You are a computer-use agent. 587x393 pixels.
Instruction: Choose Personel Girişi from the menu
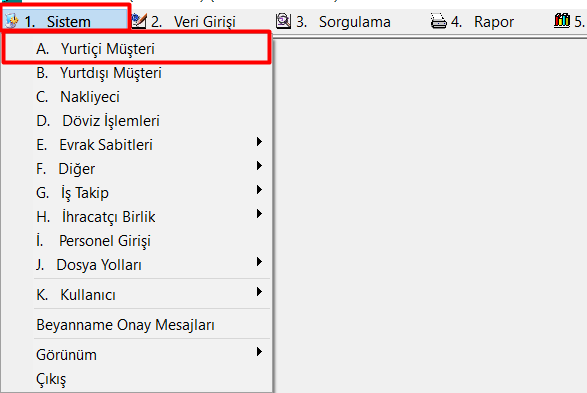coord(136,241)
